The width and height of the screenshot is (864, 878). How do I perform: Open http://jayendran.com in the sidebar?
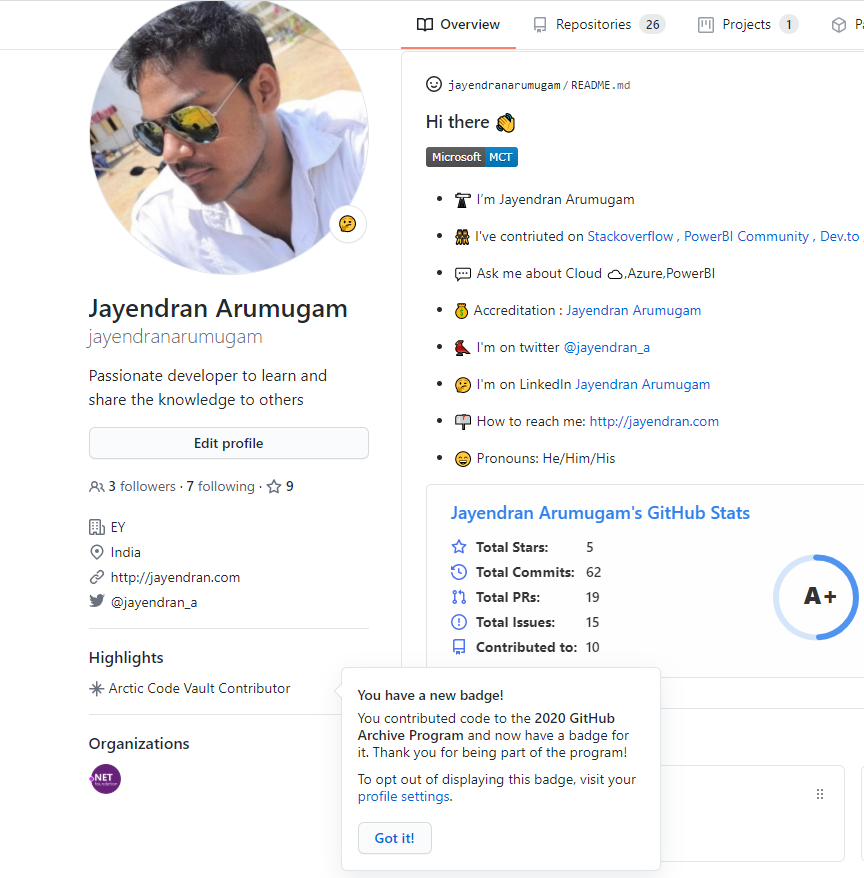coord(175,577)
